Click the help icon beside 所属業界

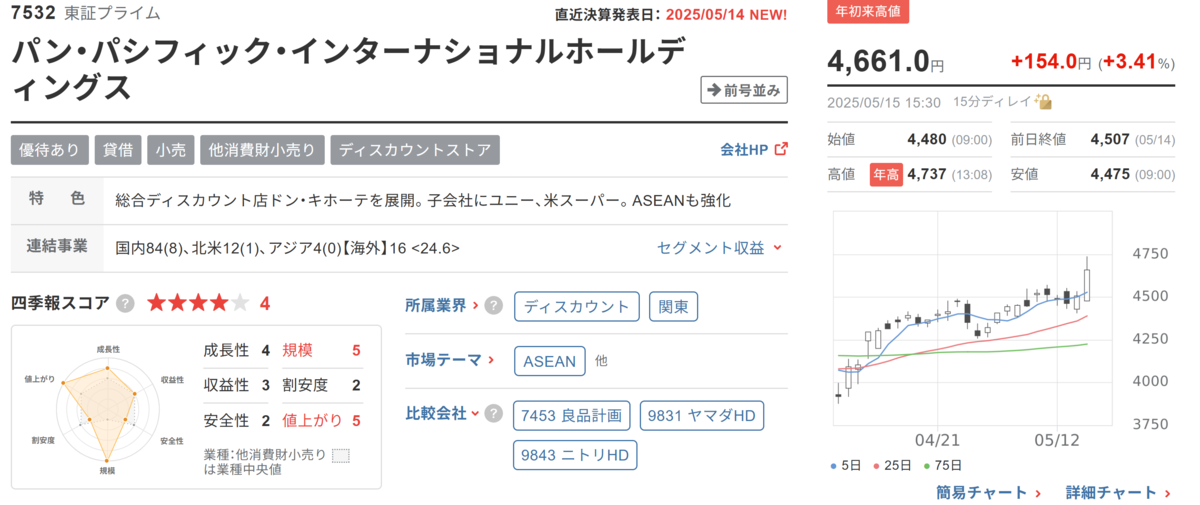pos(493,306)
